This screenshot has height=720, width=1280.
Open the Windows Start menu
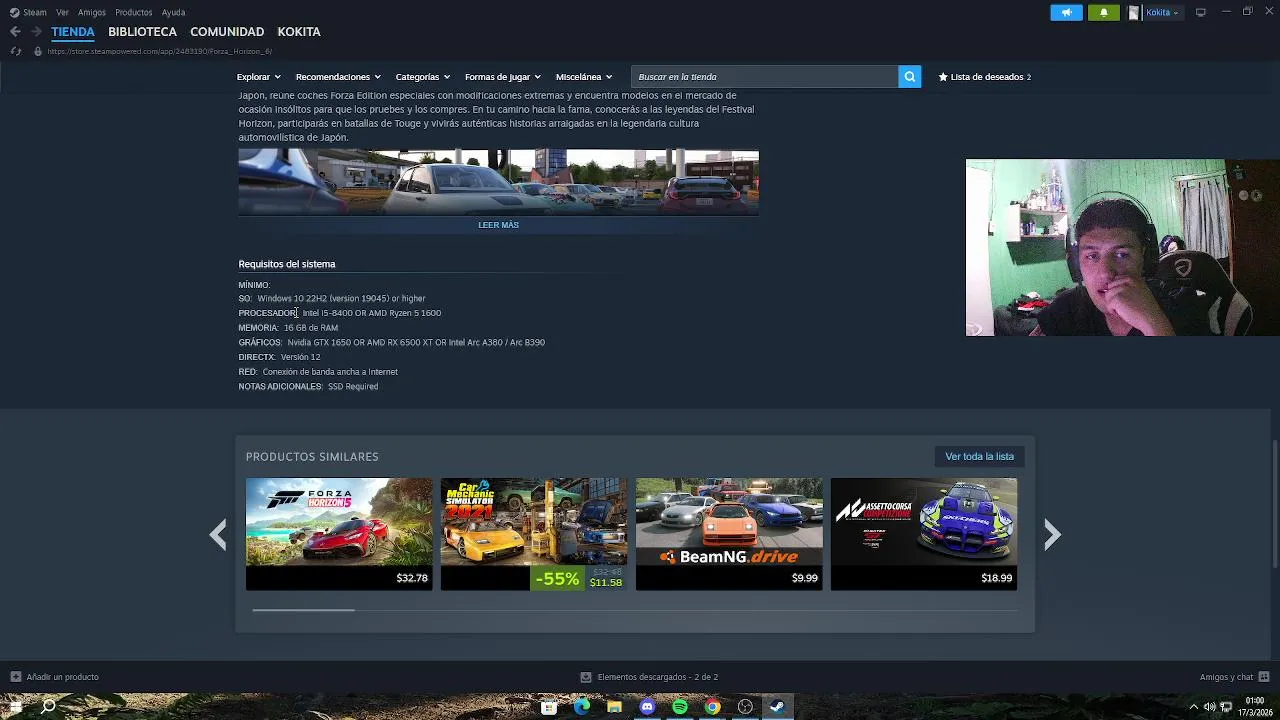pyautogui.click(x=15, y=707)
